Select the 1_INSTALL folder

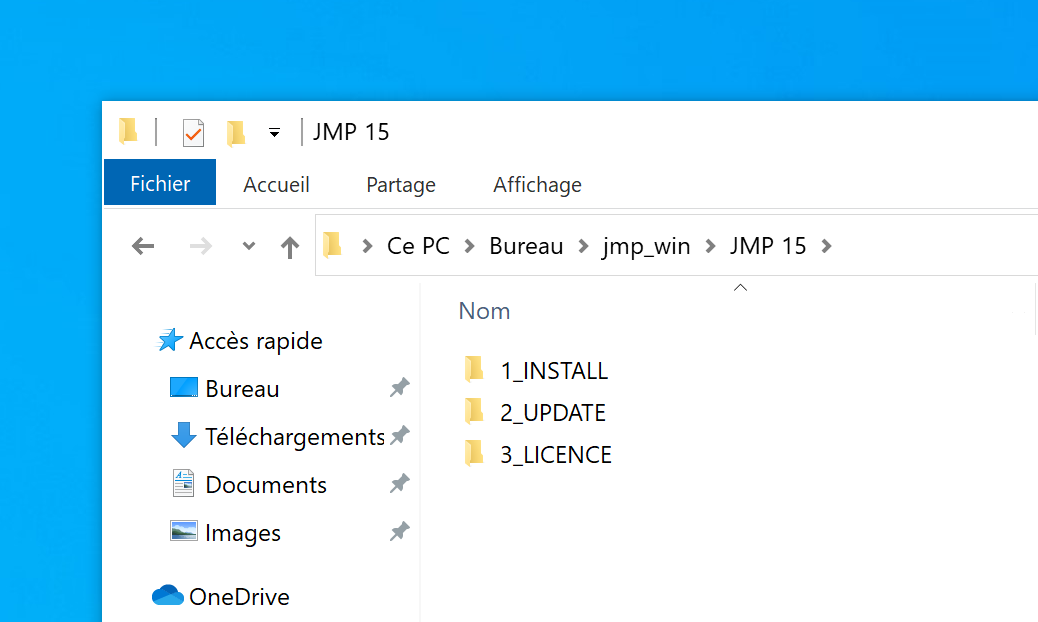[553, 371]
